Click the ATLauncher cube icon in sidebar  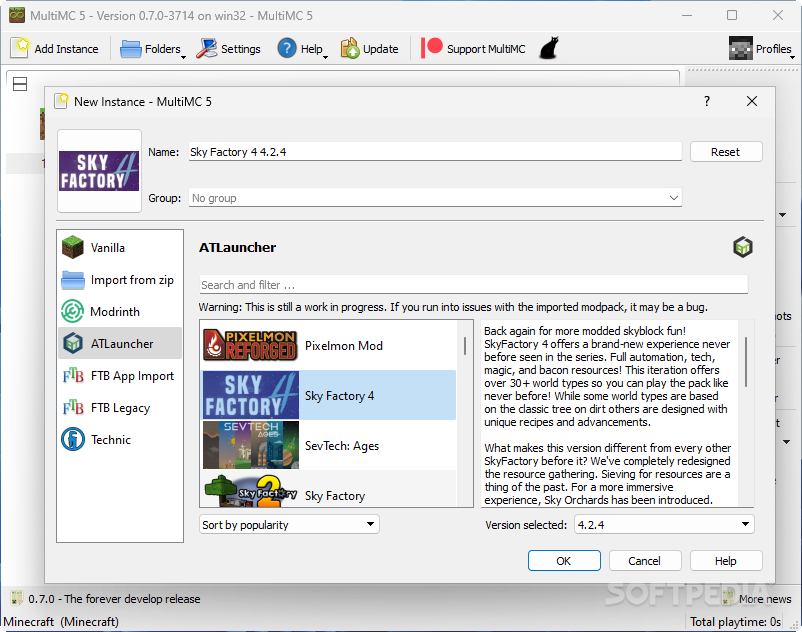73,344
